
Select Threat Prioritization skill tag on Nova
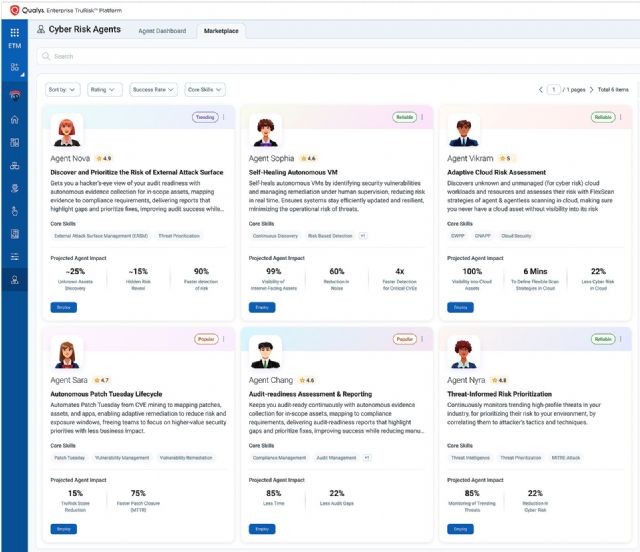tap(179, 236)
